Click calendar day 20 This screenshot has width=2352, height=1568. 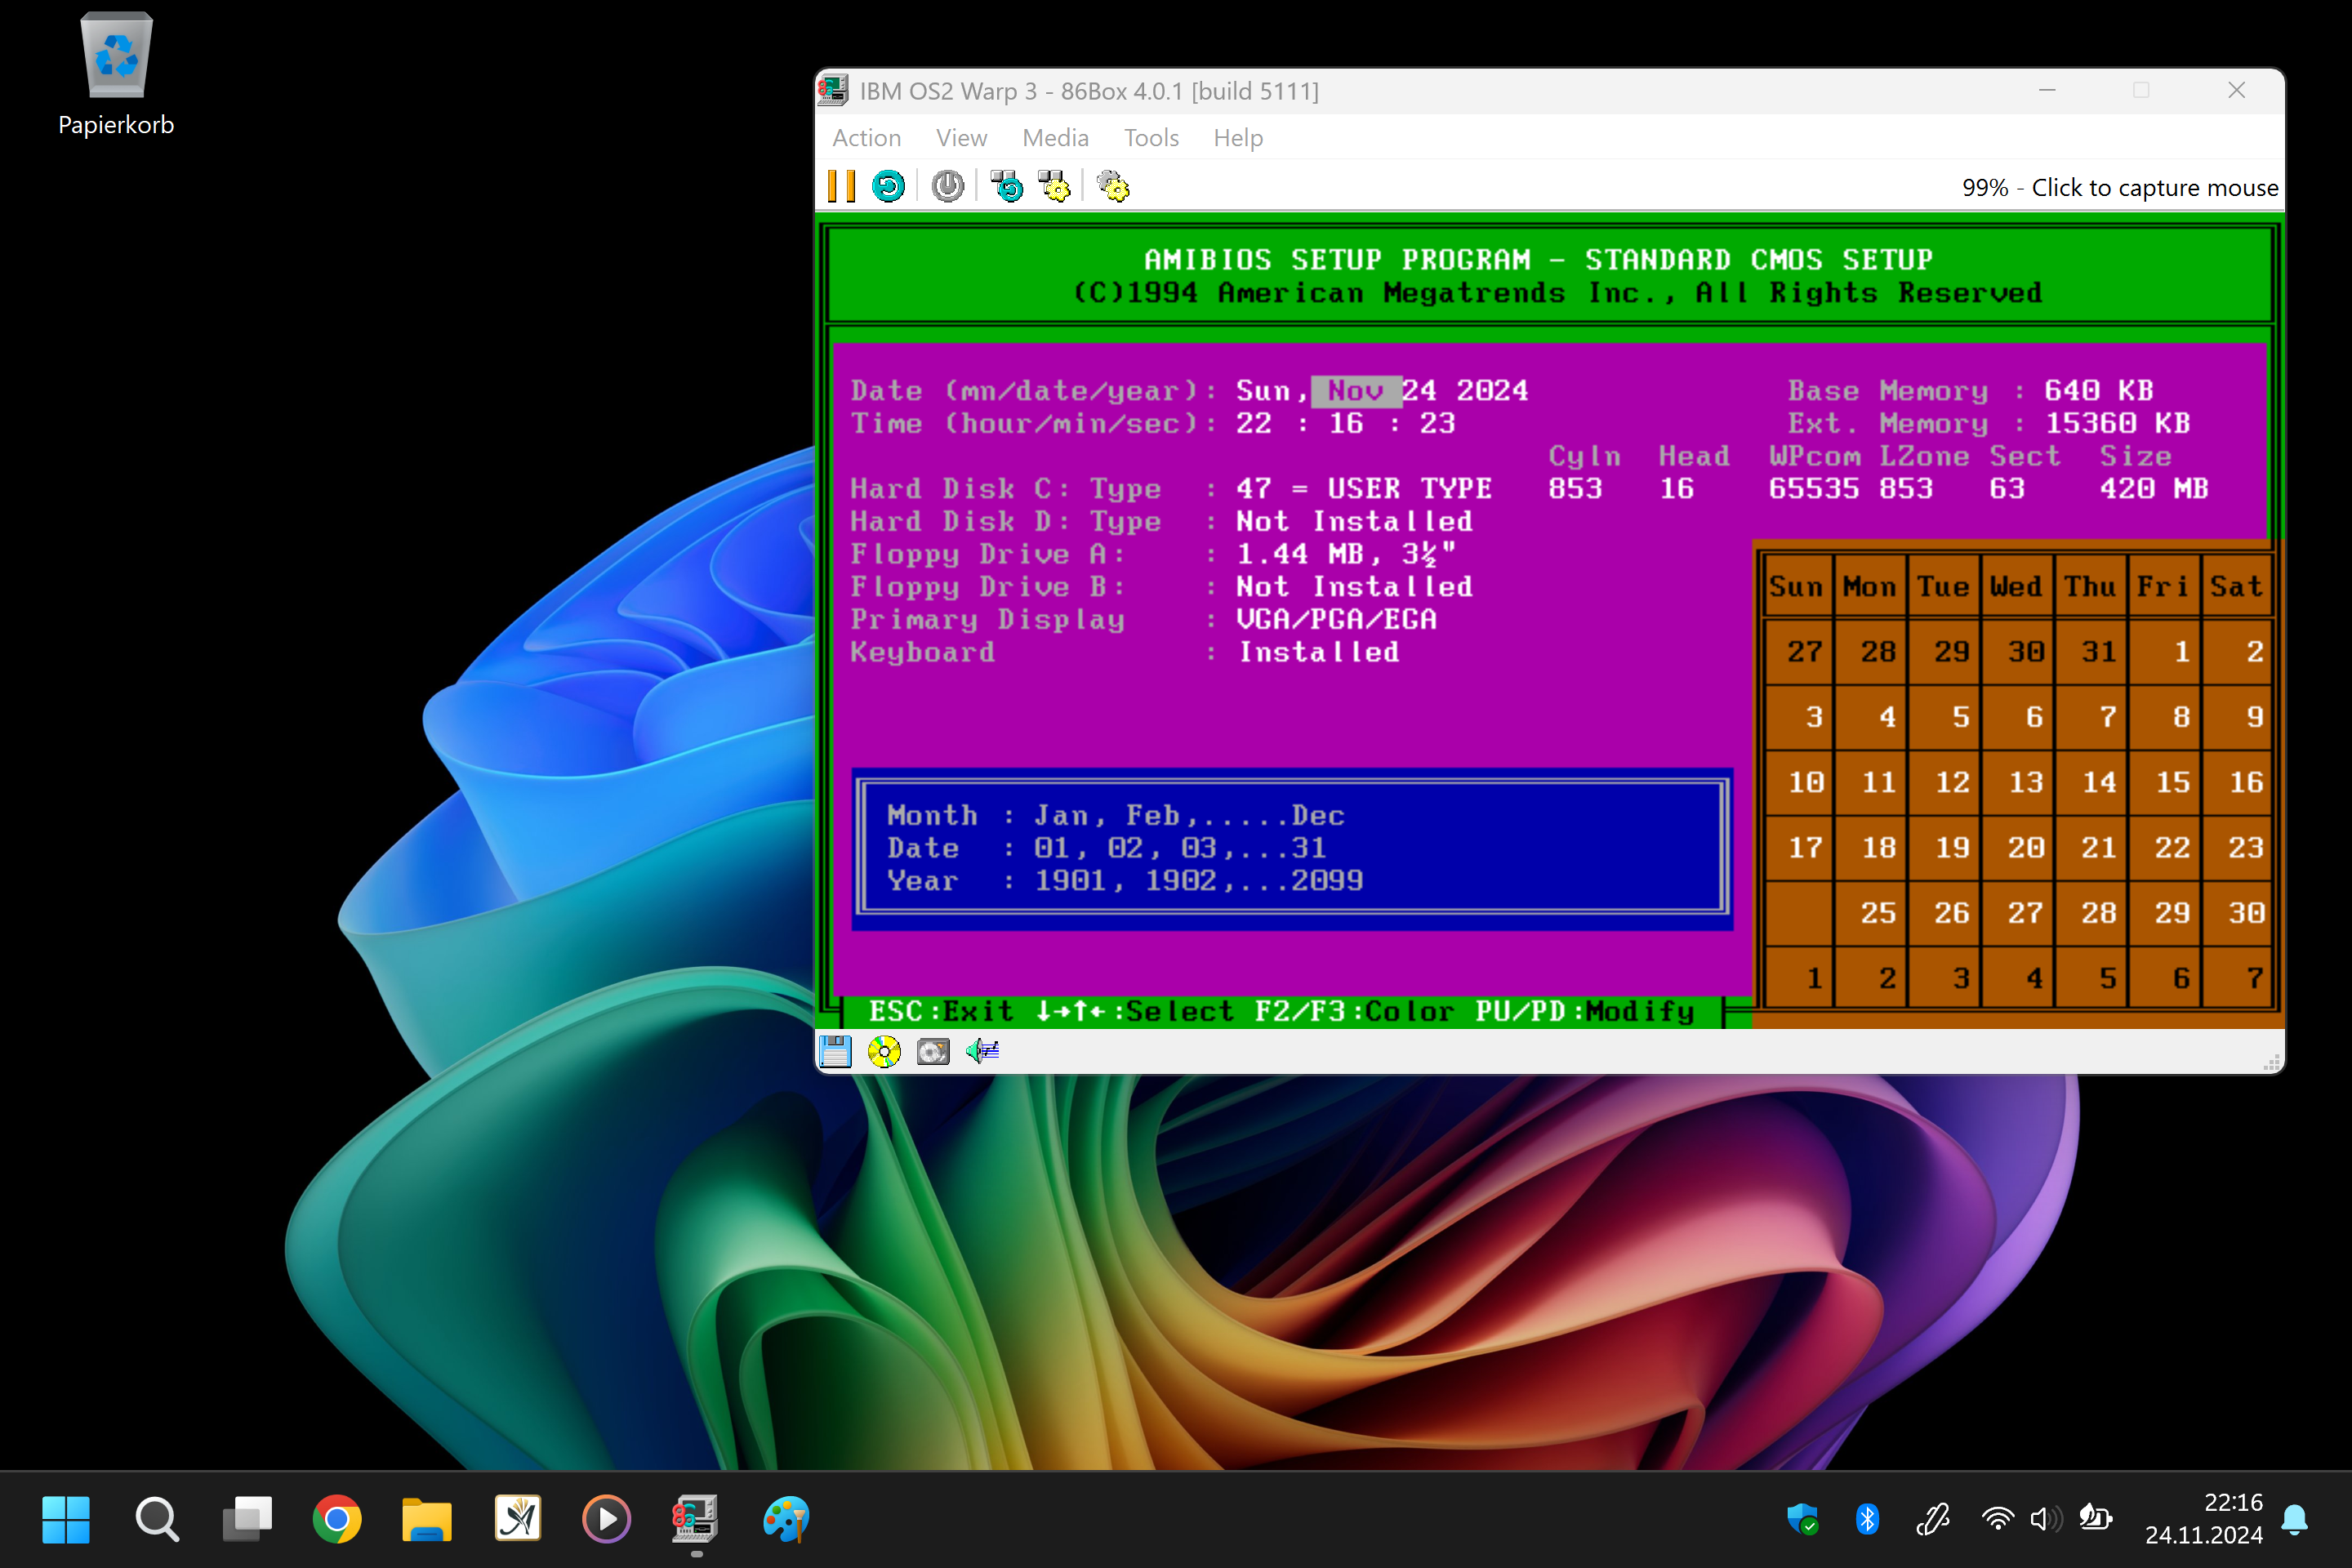pos(2026,848)
